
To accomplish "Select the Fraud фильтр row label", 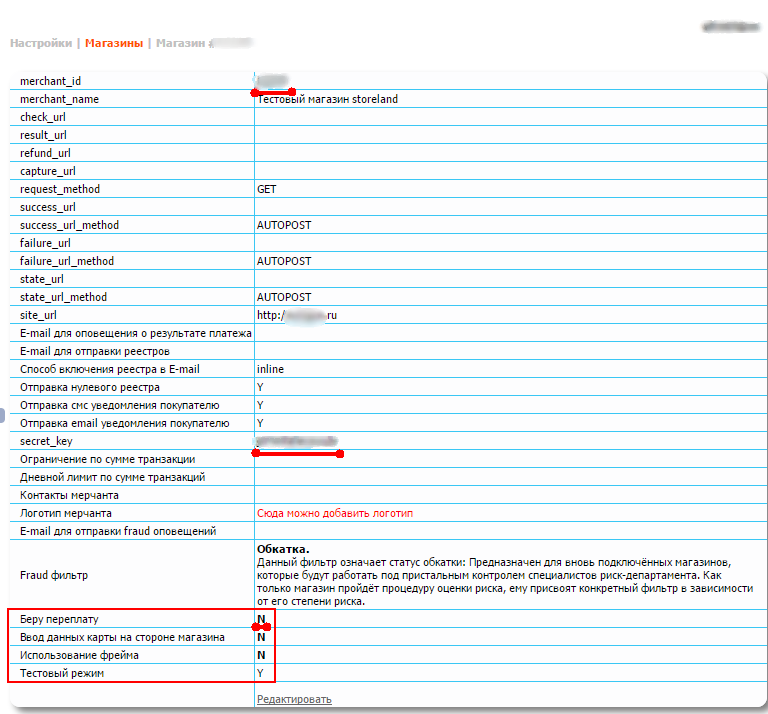I will pyautogui.click(x=54, y=575).
